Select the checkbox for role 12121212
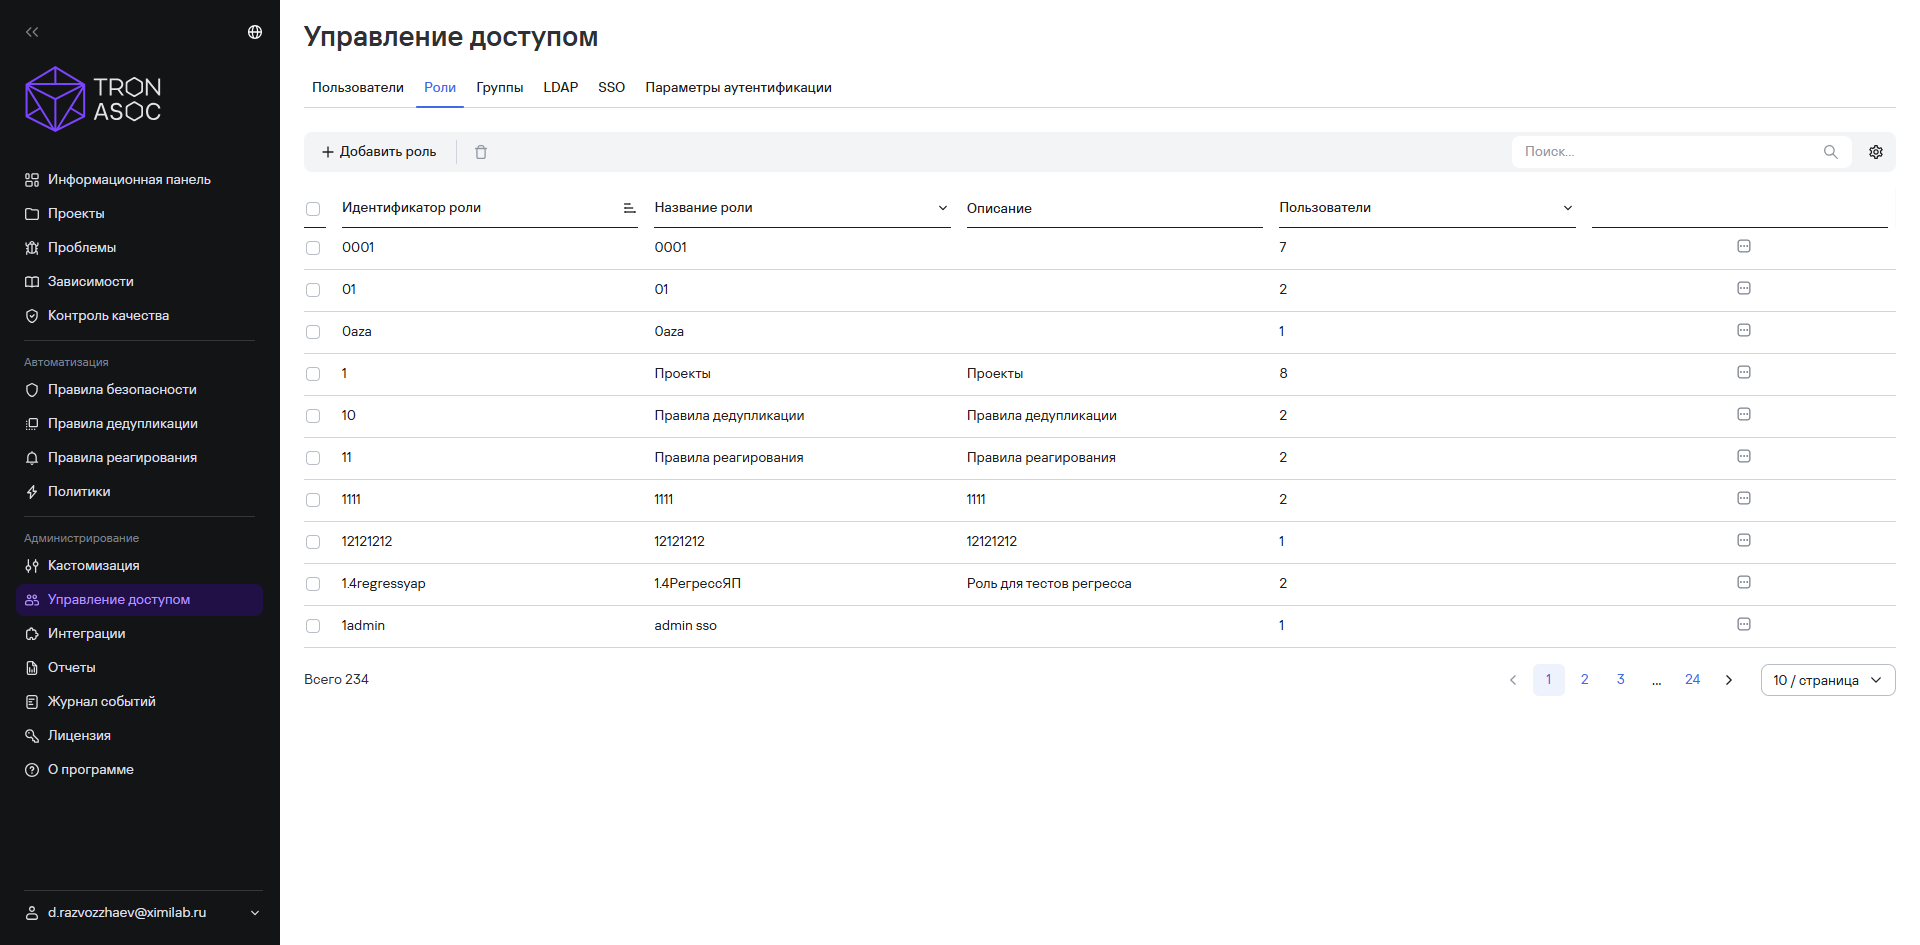 (x=313, y=542)
